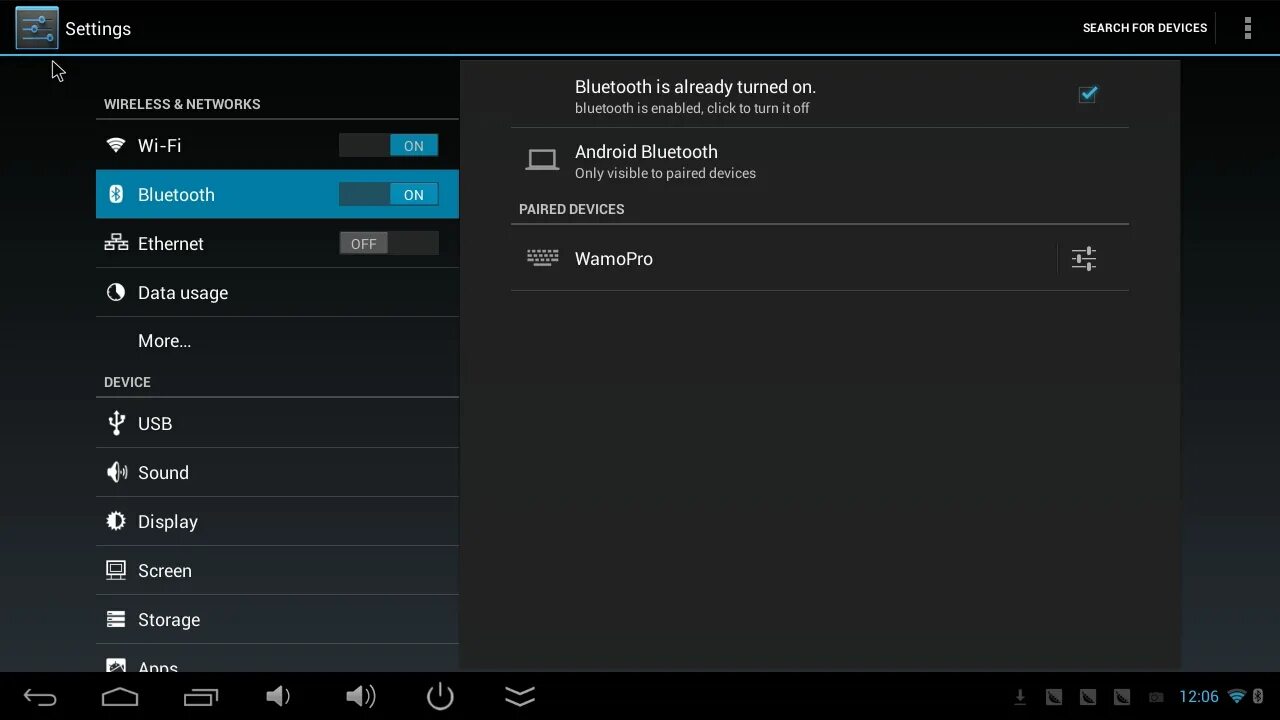Open the Data usage entry

(277, 293)
